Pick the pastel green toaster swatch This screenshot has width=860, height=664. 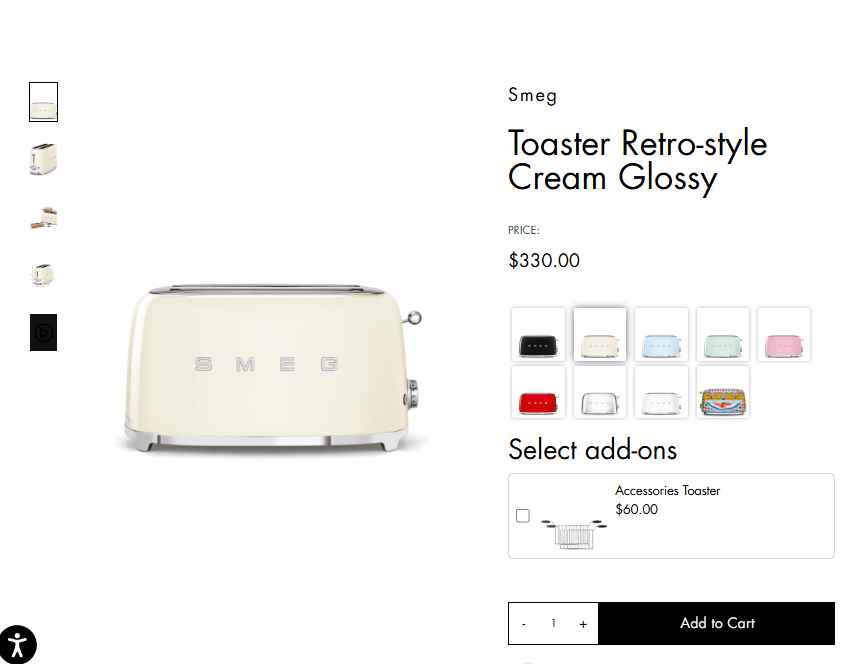point(723,334)
